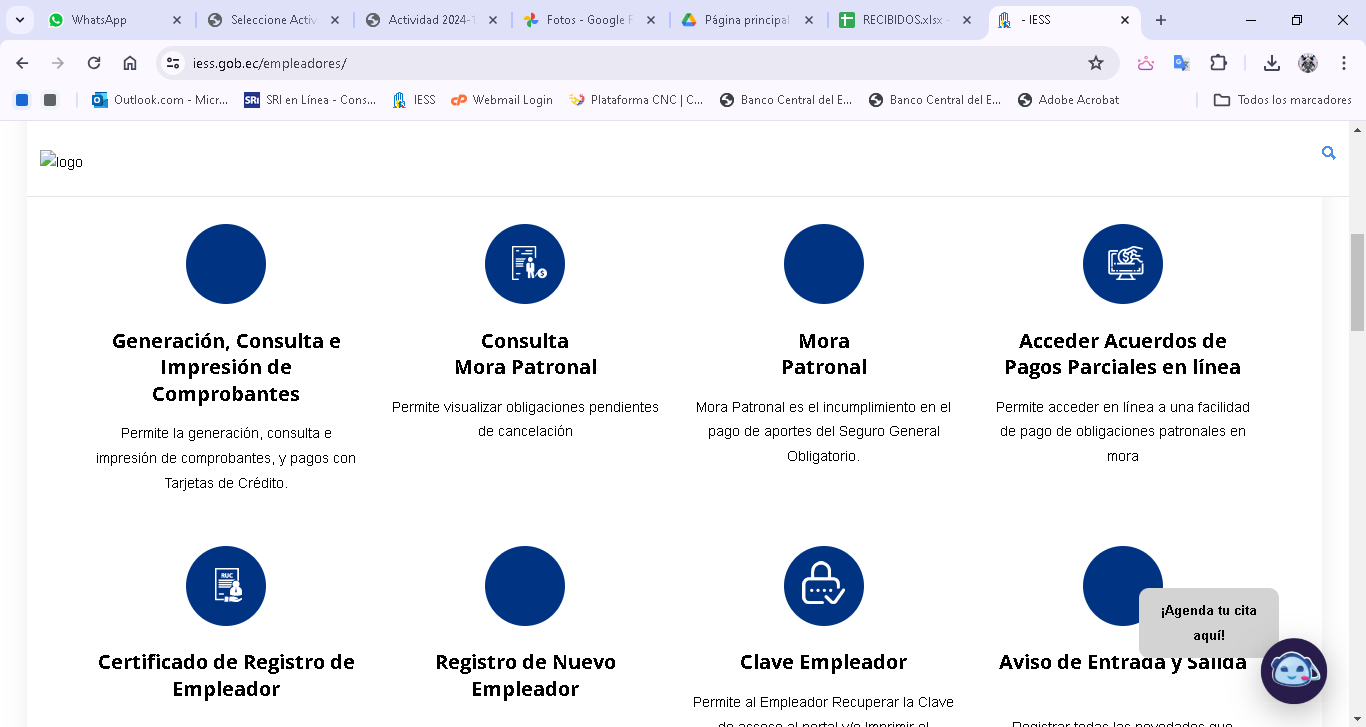This screenshot has width=1366, height=727.
Task: Click the vertical page scrollbar thumb
Action: coord(1357,282)
